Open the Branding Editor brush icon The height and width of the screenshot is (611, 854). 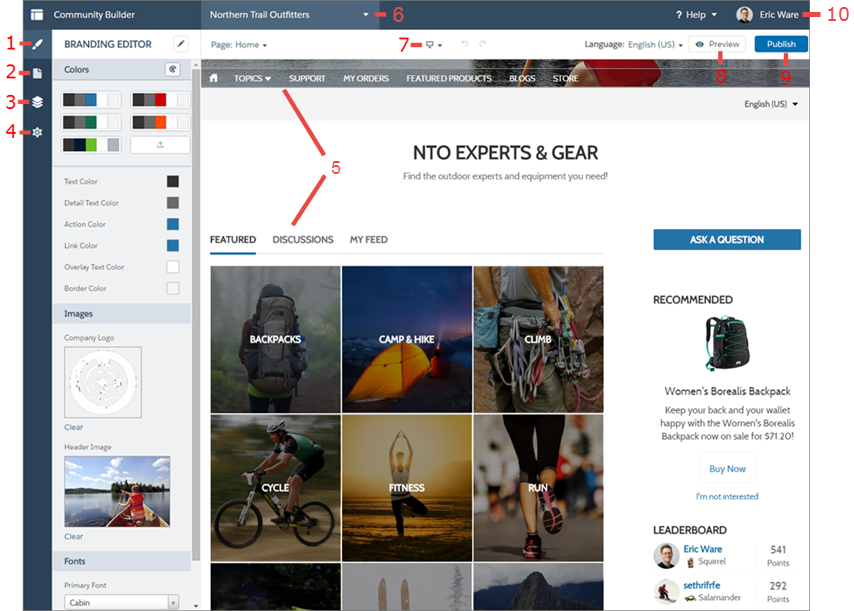(37, 44)
